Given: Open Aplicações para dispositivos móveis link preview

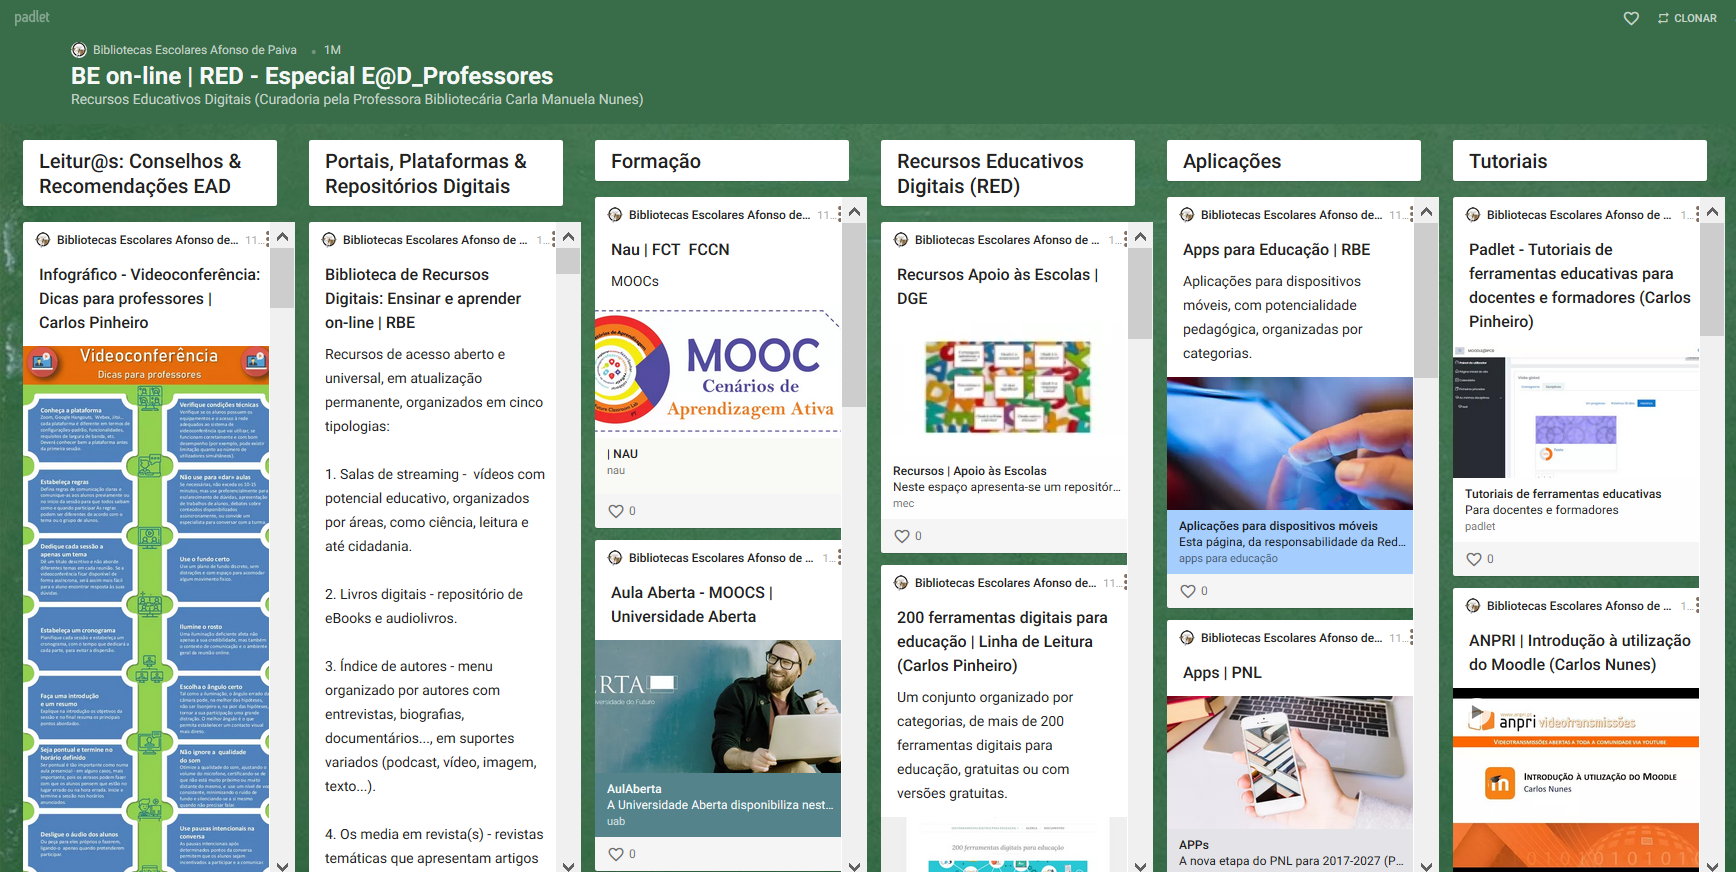Looking at the screenshot, I should [x=1290, y=475].
